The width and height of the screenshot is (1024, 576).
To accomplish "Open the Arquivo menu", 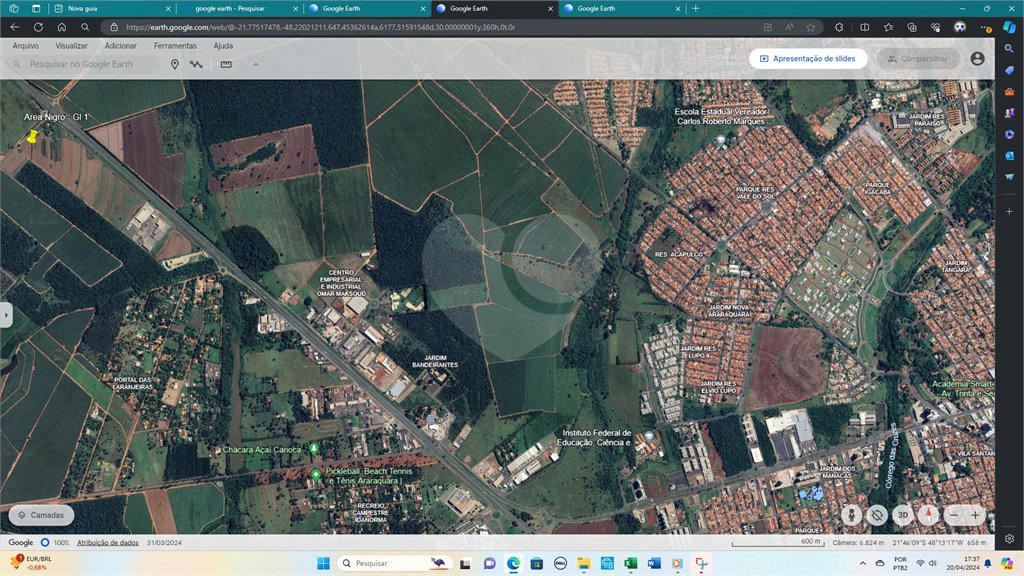I will pos(25,46).
